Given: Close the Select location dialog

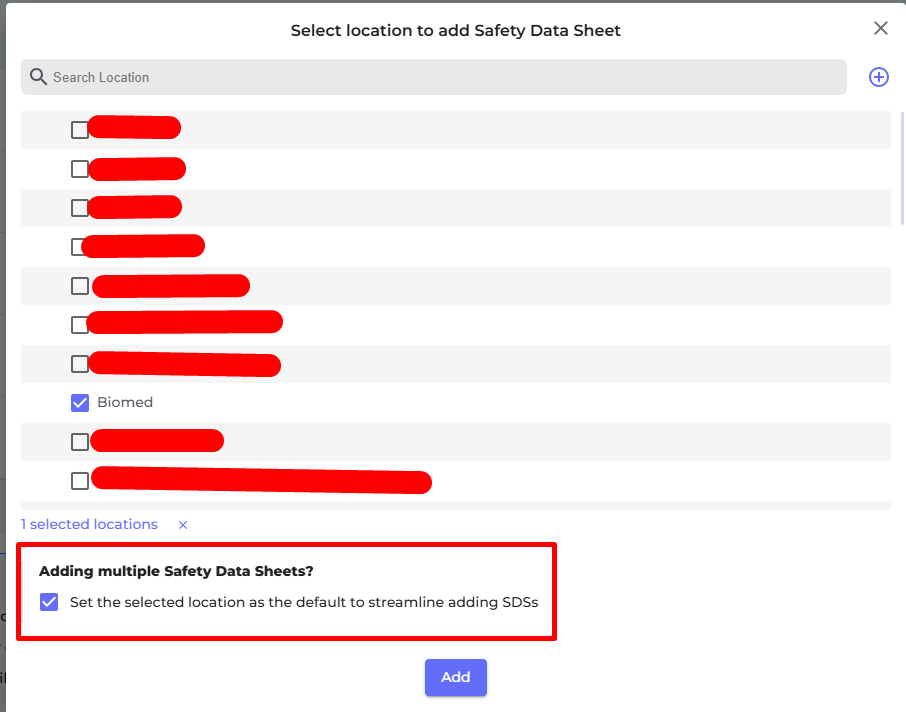Looking at the screenshot, I should pos(881,28).
